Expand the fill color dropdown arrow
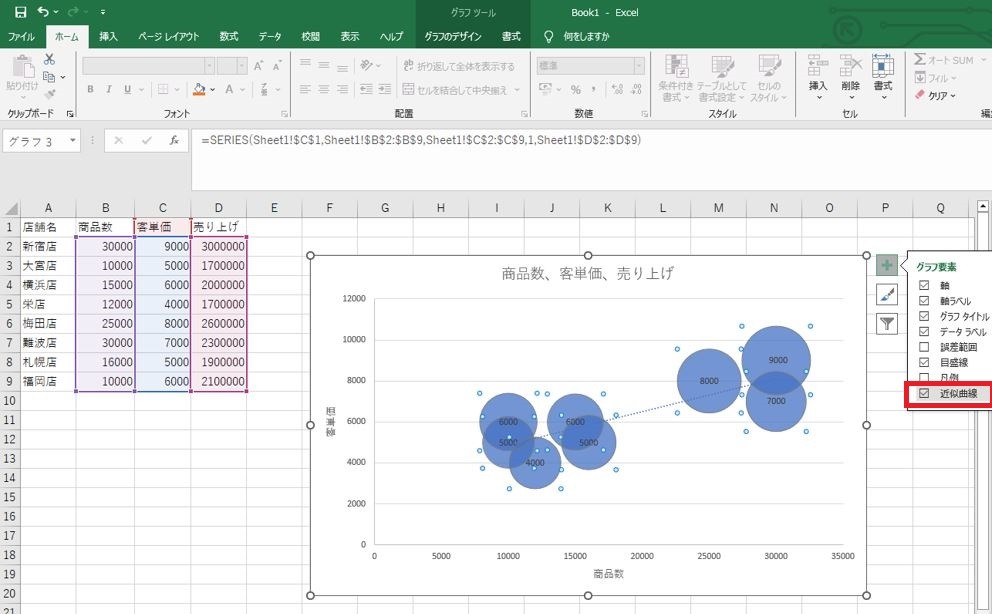This screenshot has height=614, width=992. (x=213, y=90)
